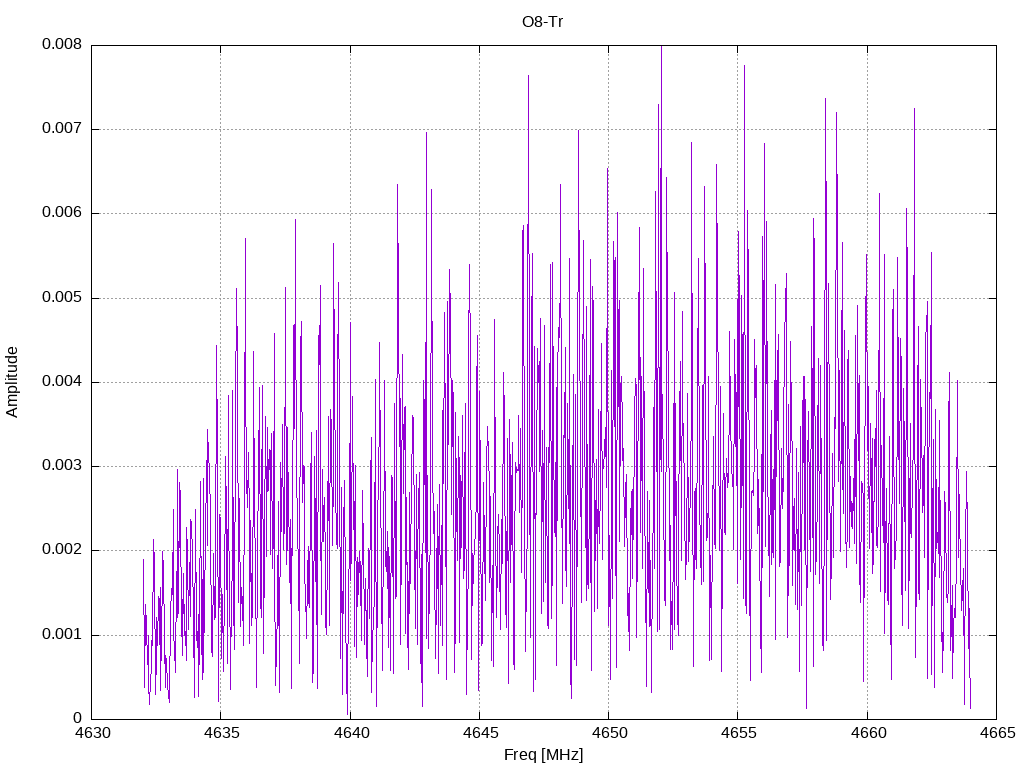The height and width of the screenshot is (768, 1024).
Task: Click the plot title O8-Tr
Action: tap(542, 22)
